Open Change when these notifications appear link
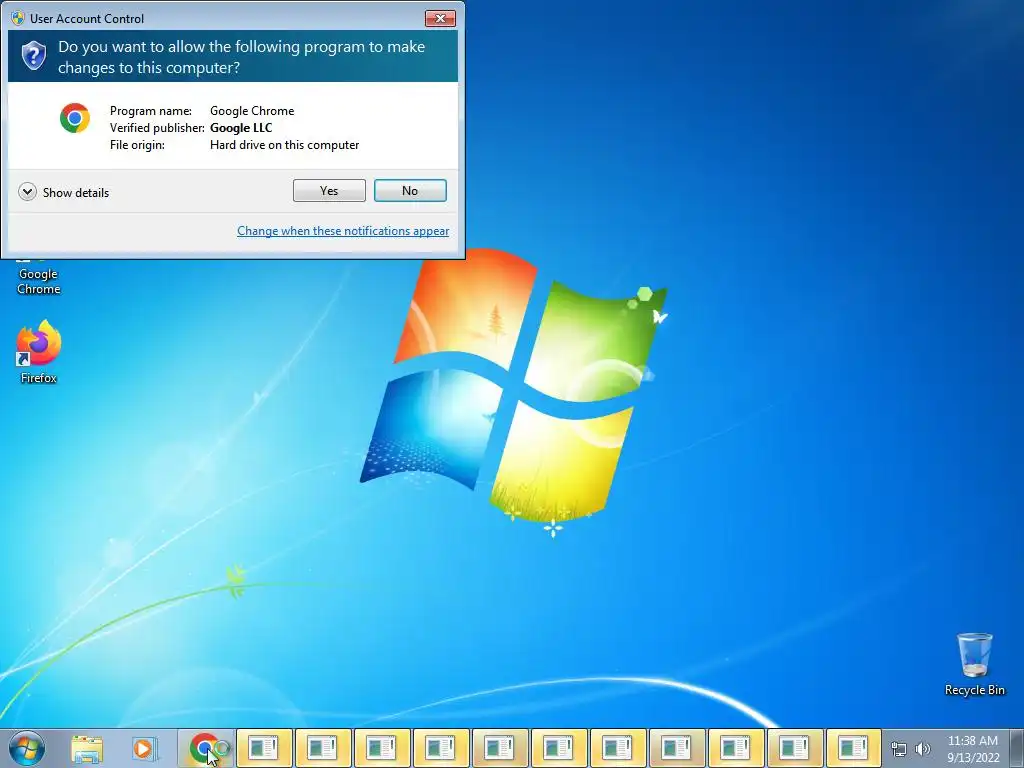The image size is (1024, 768). [343, 231]
